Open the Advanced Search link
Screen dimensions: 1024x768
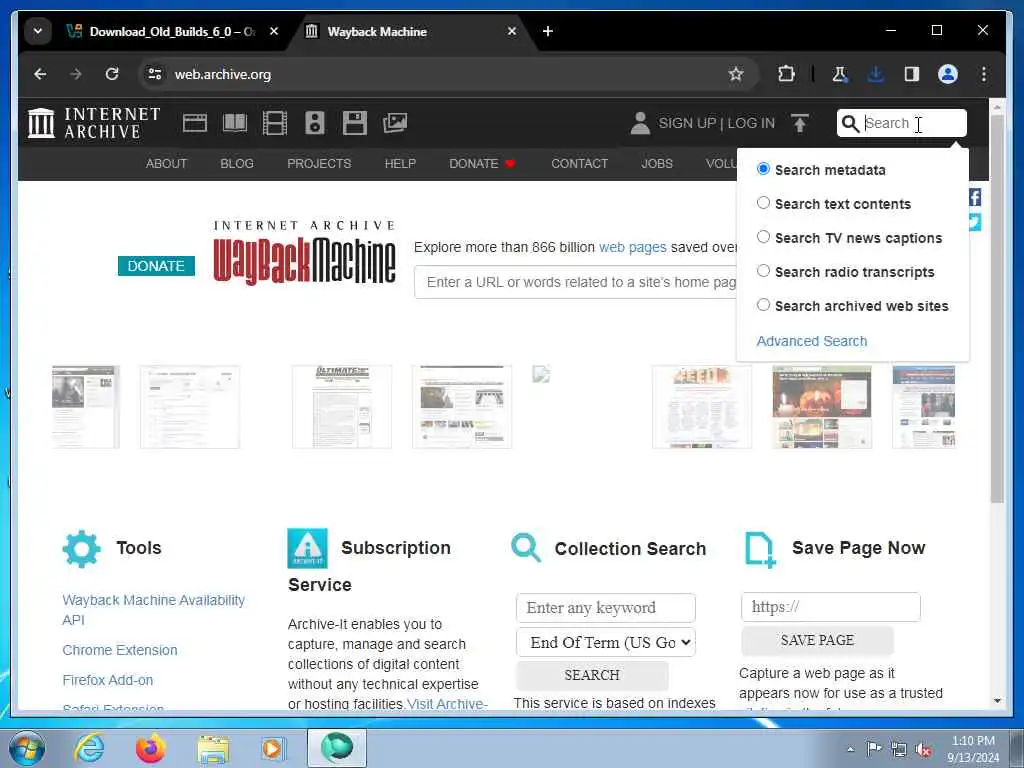coord(812,341)
